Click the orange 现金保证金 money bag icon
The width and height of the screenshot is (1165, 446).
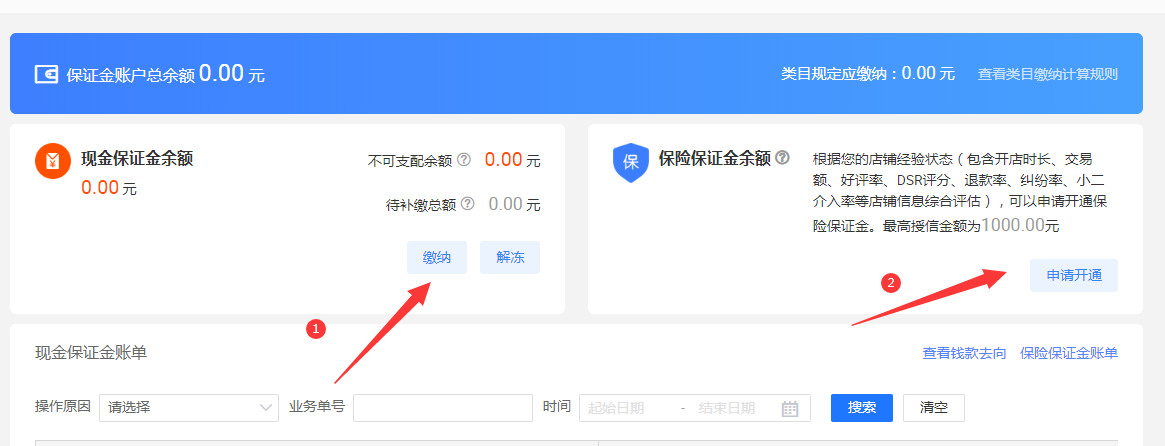coord(53,161)
